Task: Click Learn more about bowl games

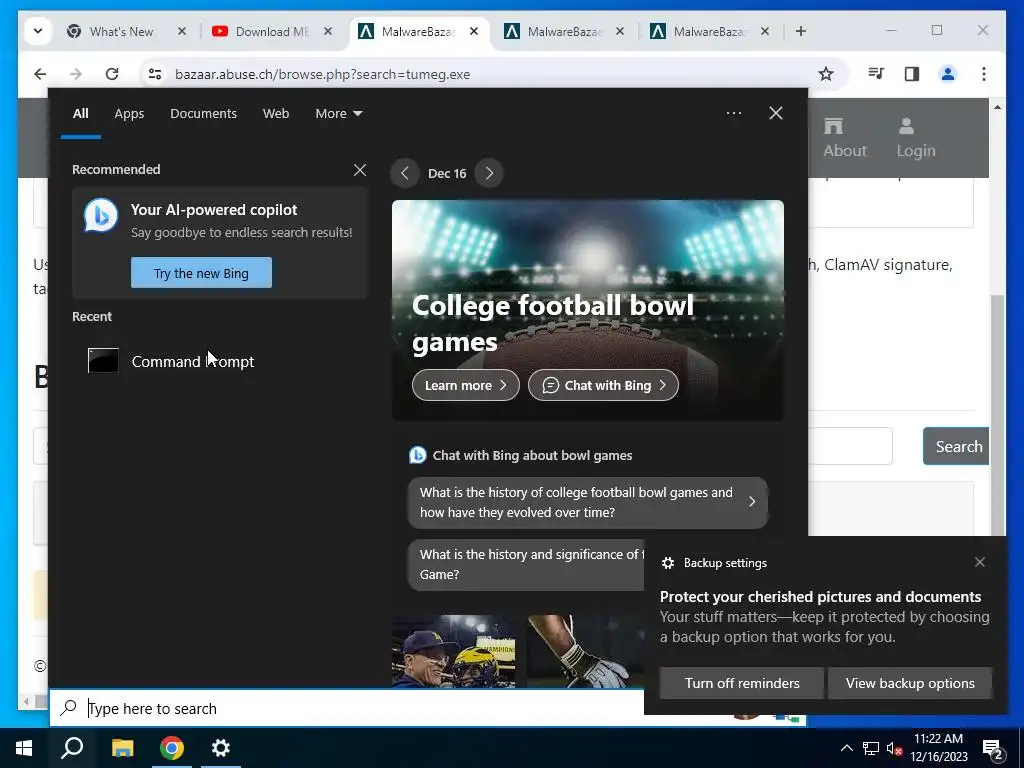Action: [466, 385]
